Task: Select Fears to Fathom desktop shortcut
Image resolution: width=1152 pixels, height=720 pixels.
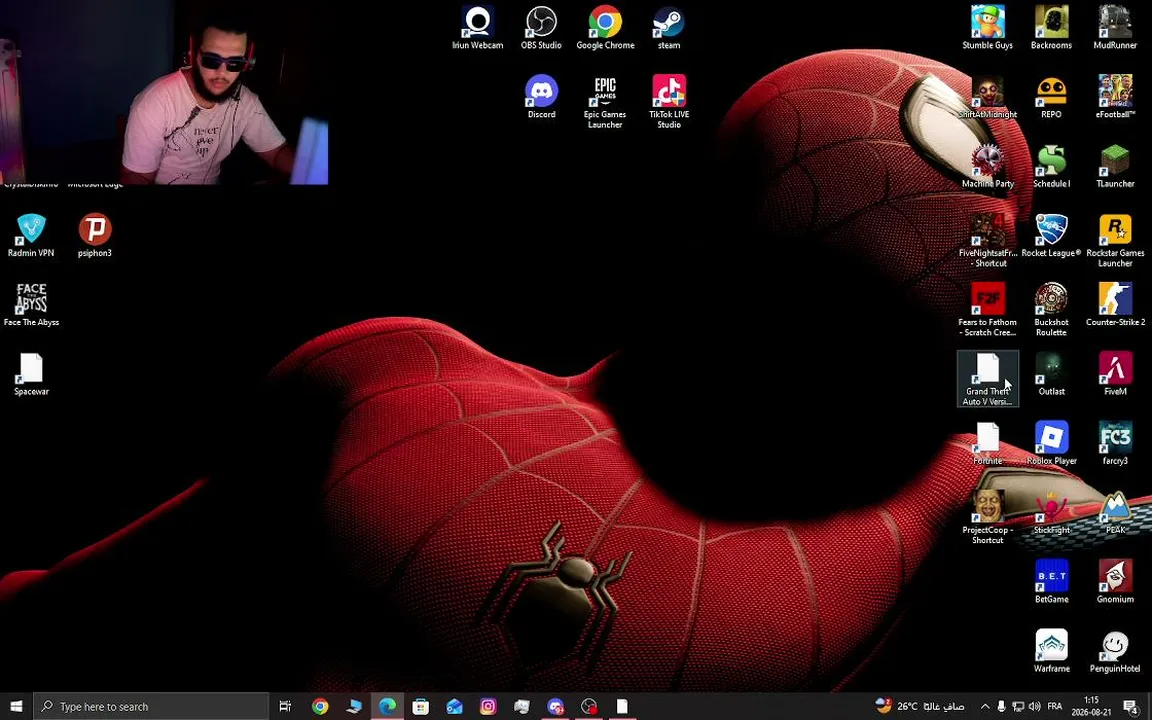Action: point(987,309)
